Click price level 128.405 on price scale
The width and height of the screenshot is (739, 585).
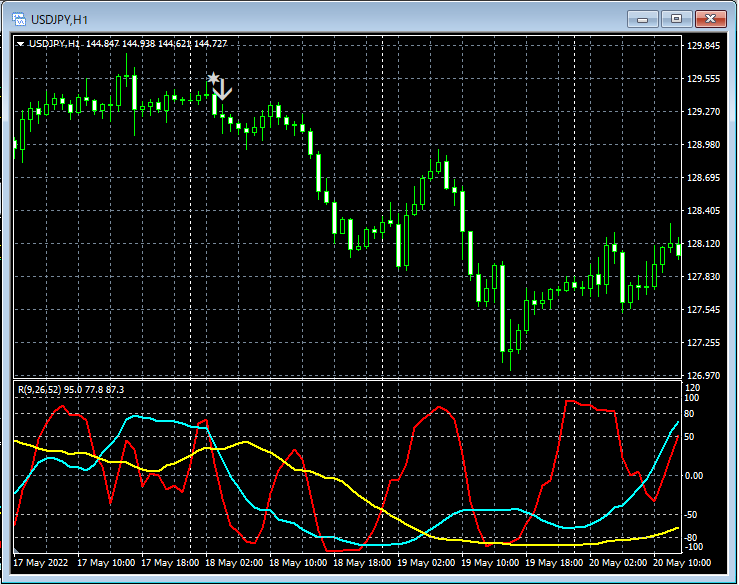point(703,211)
